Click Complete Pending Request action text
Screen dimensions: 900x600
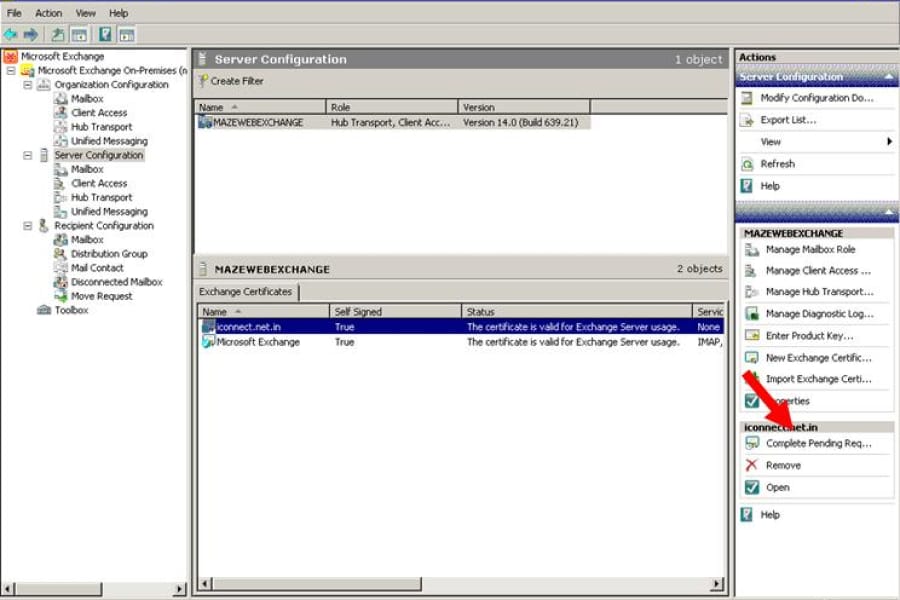click(818, 443)
